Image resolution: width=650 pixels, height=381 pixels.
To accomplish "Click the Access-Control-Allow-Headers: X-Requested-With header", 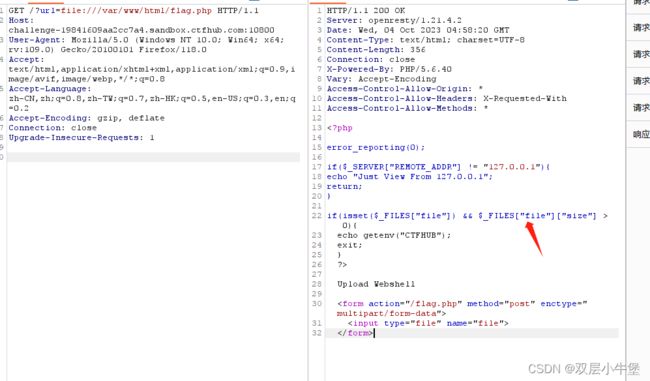I will click(x=446, y=98).
